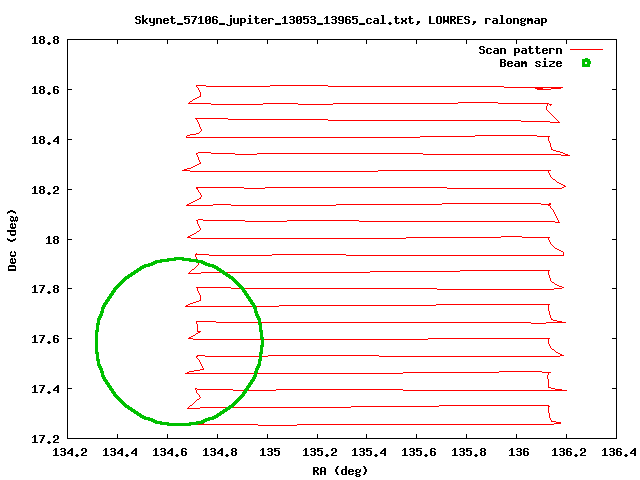The image size is (640, 480).
Task: Click the 134.8 RA tick label
Action: tap(220, 452)
